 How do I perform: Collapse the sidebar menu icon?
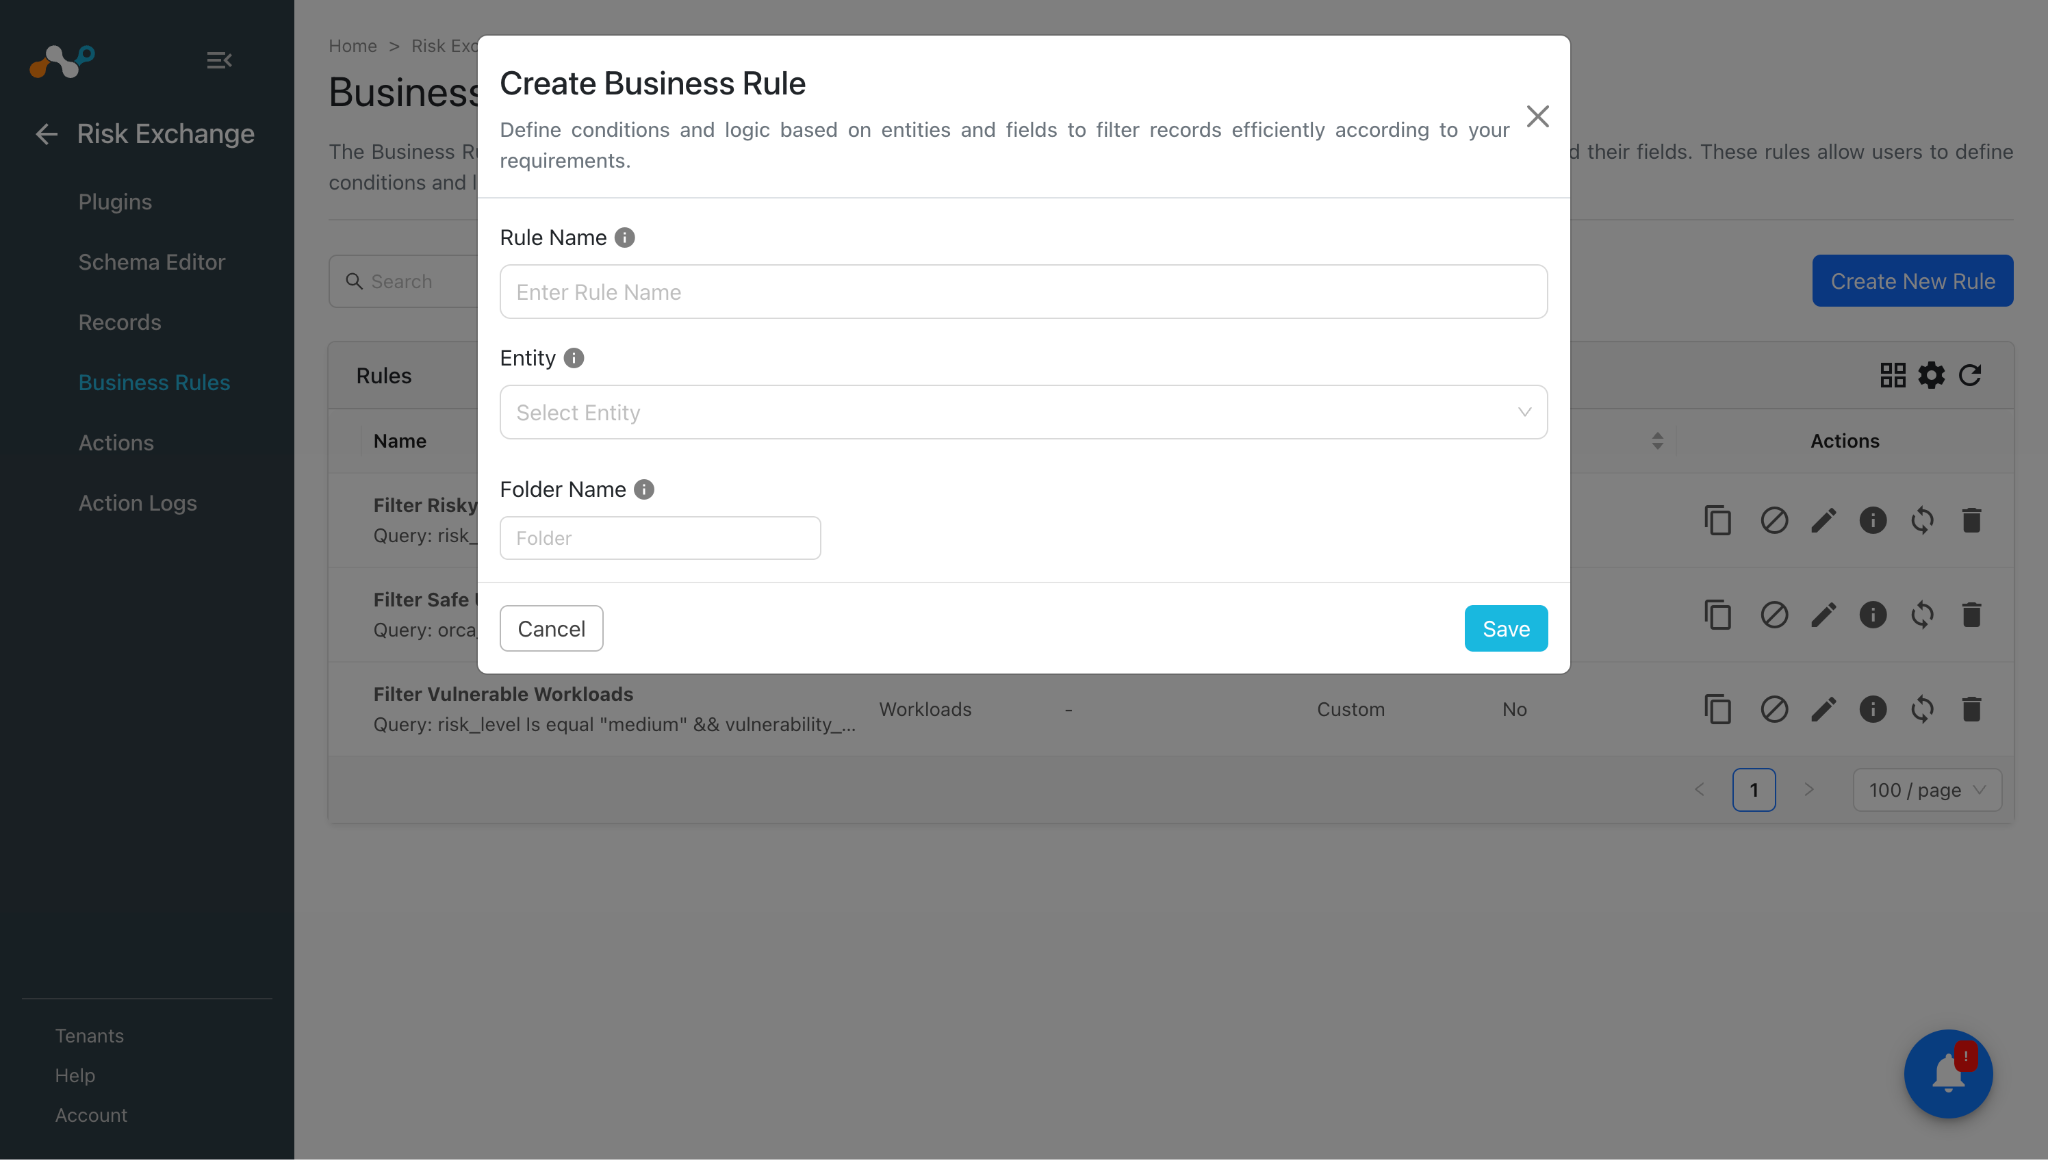(219, 61)
